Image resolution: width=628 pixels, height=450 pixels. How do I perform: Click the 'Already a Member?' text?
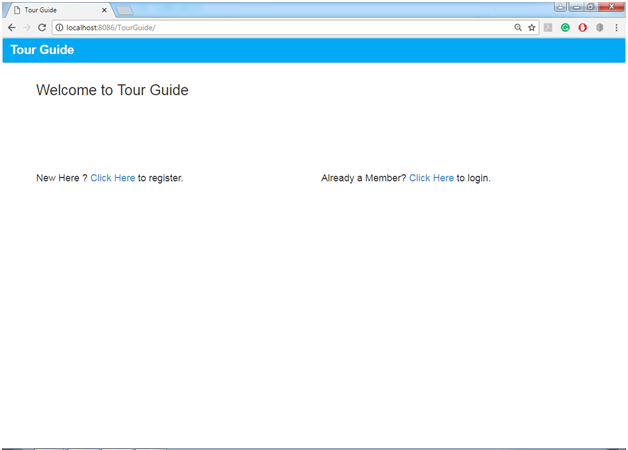(363, 178)
